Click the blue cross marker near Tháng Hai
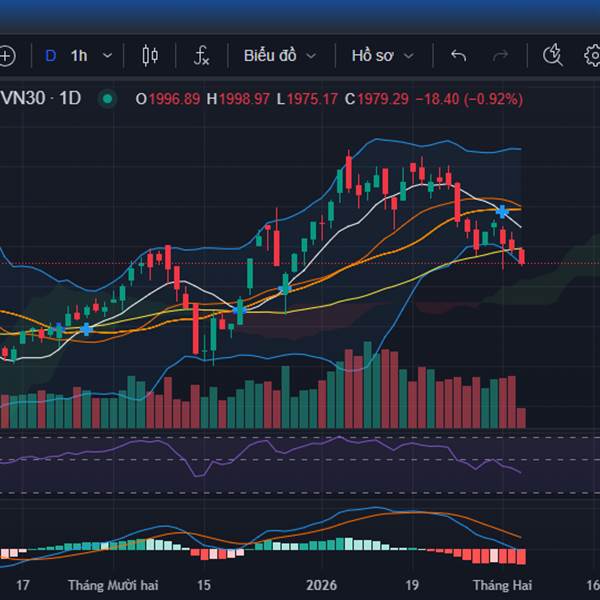Image resolution: width=600 pixels, height=600 pixels. tap(502, 211)
